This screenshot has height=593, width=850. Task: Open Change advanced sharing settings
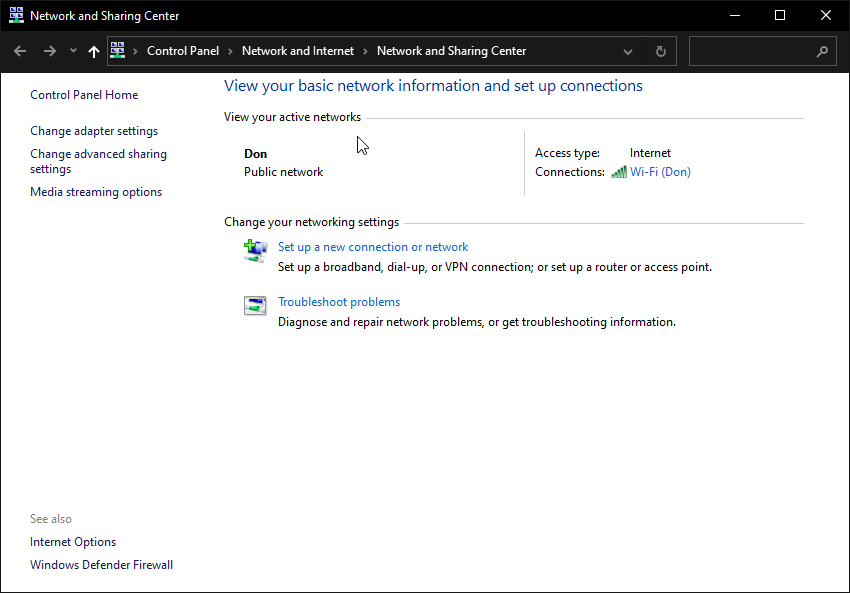[98, 162]
